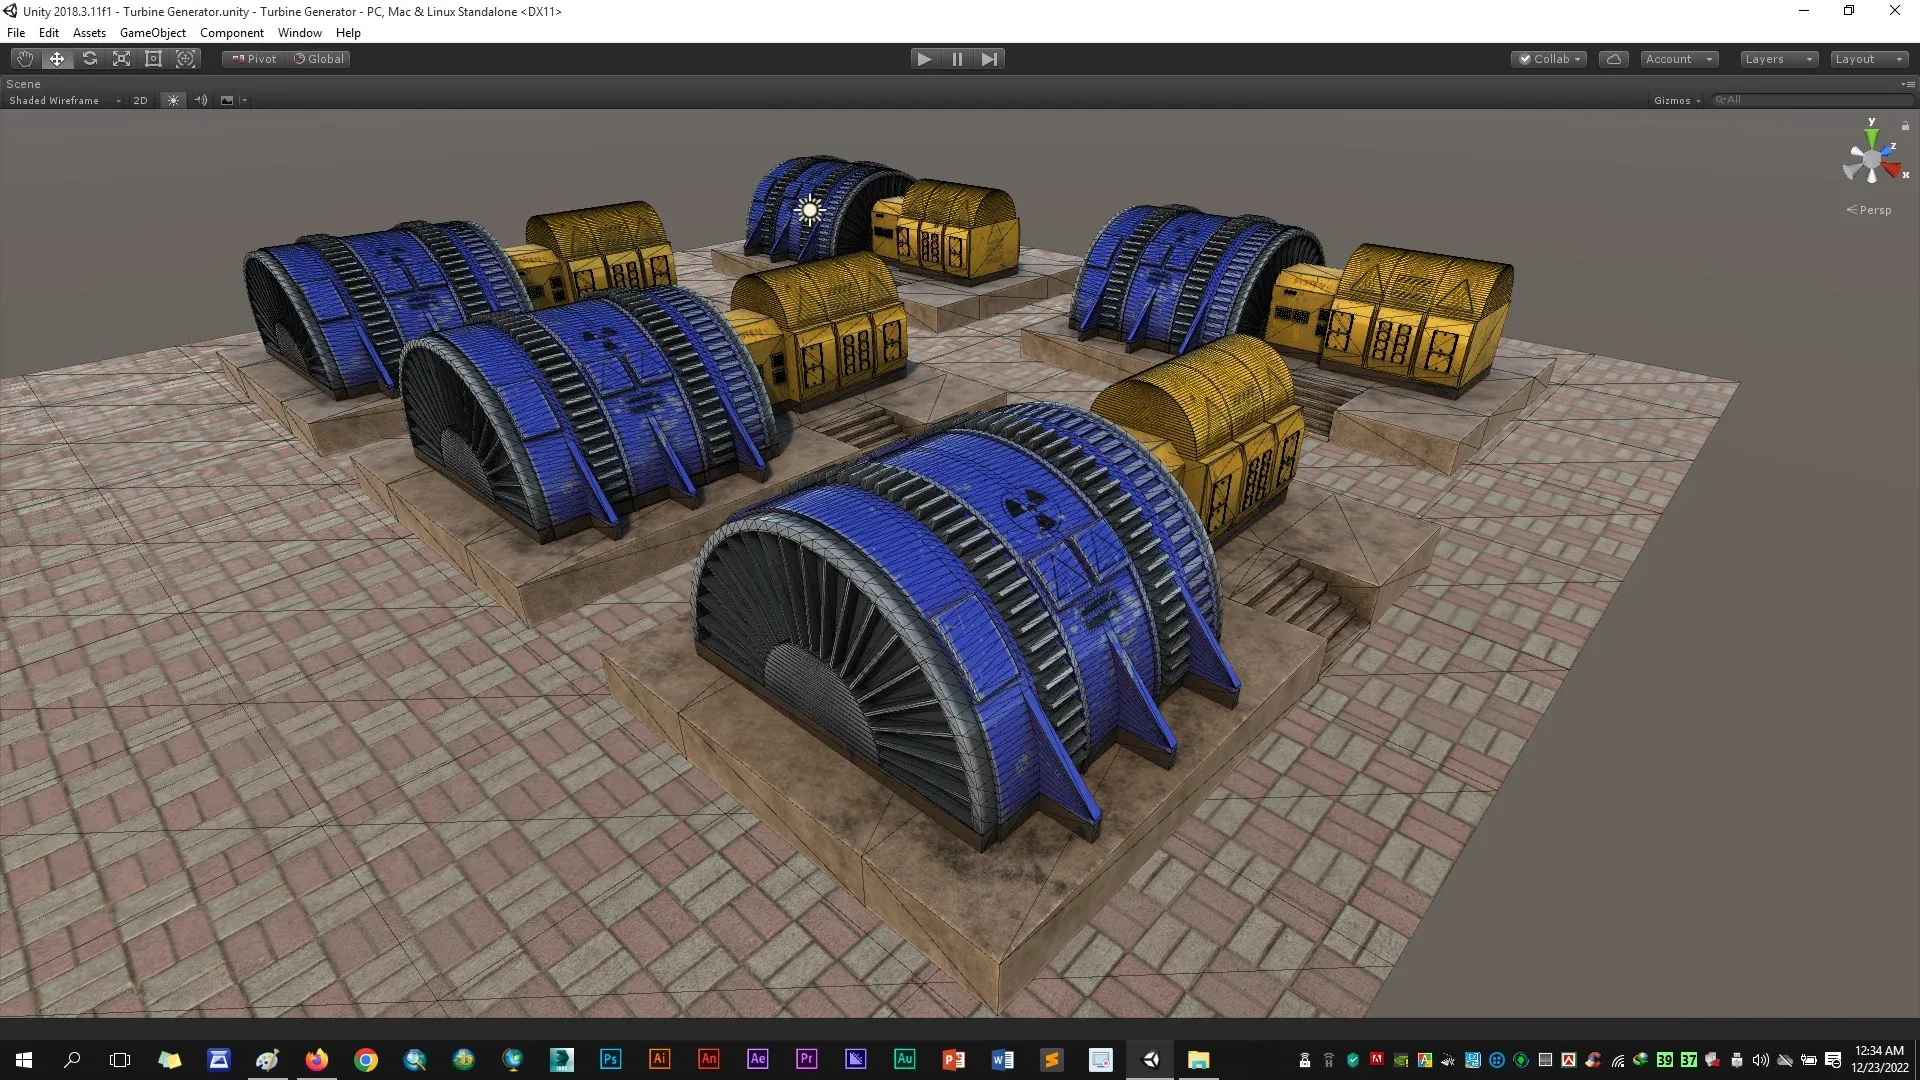Open Unity Services cloud button
The width and height of the screenshot is (1920, 1080).
[1613, 59]
